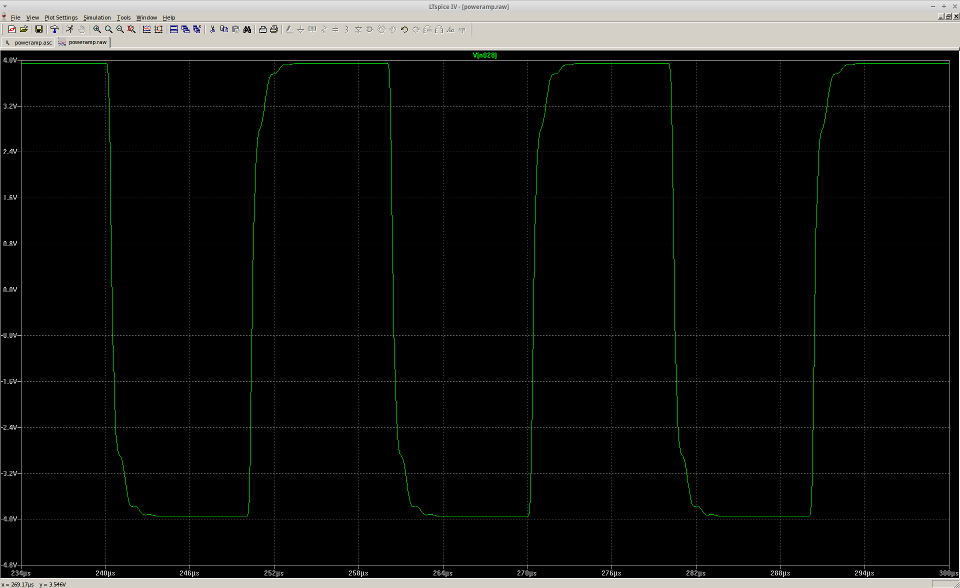Open the Control Panel hammer icon

pos(54,29)
